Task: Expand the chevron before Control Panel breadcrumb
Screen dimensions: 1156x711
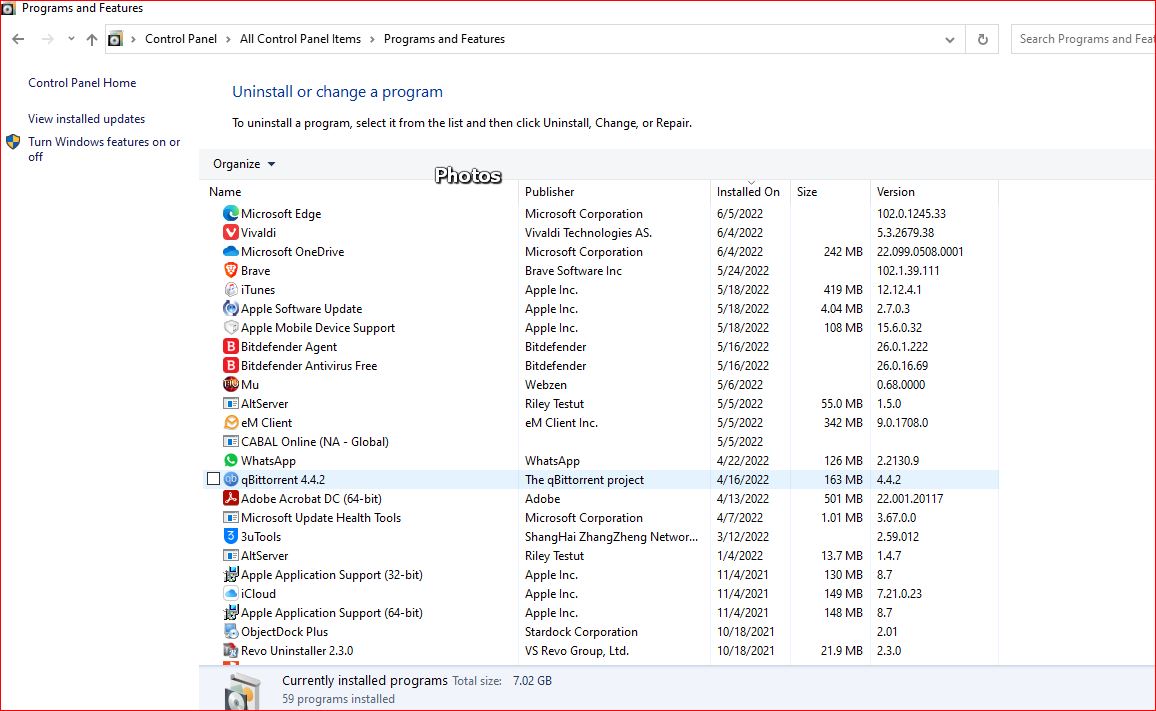Action: pyautogui.click(x=133, y=39)
